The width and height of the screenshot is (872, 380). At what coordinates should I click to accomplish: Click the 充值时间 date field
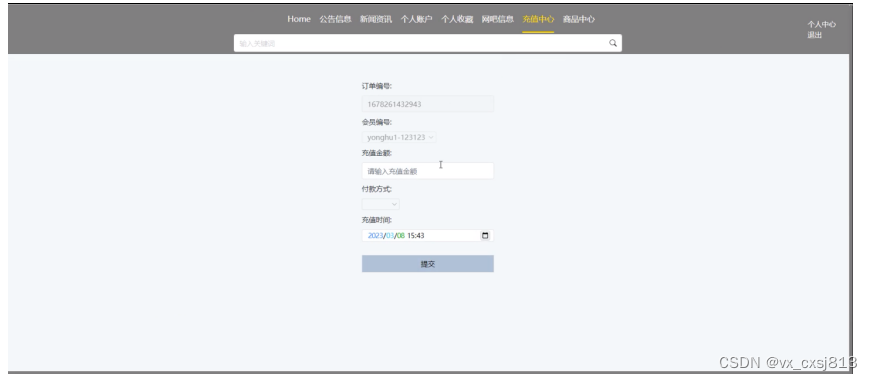tap(428, 235)
